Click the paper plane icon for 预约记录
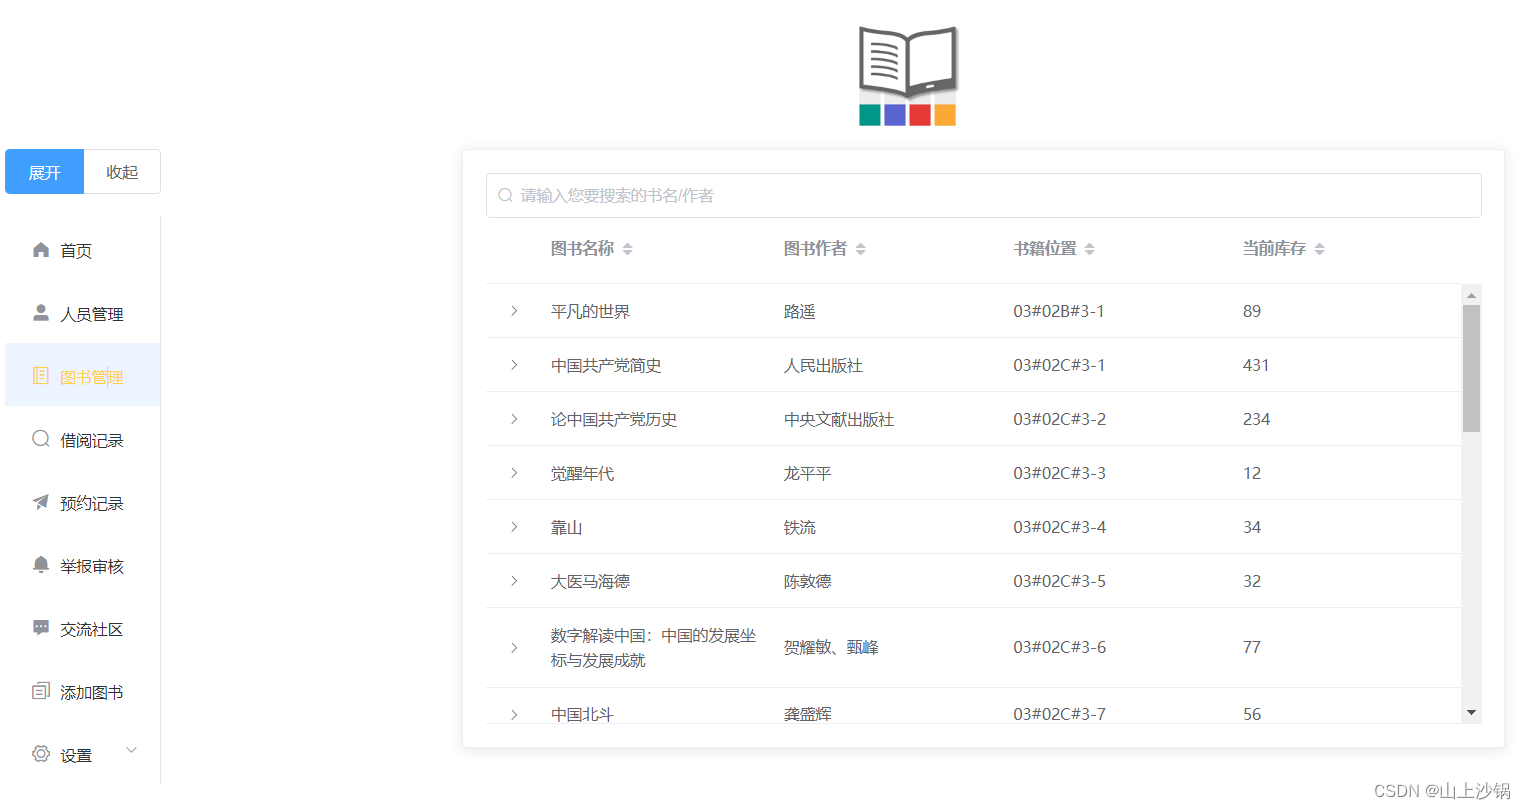This screenshot has height=809, width=1525. tap(41, 502)
